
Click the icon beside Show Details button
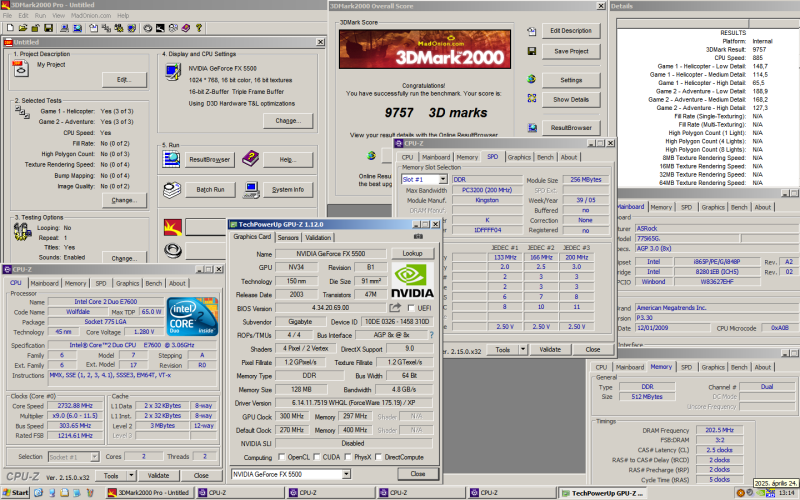pos(532,98)
